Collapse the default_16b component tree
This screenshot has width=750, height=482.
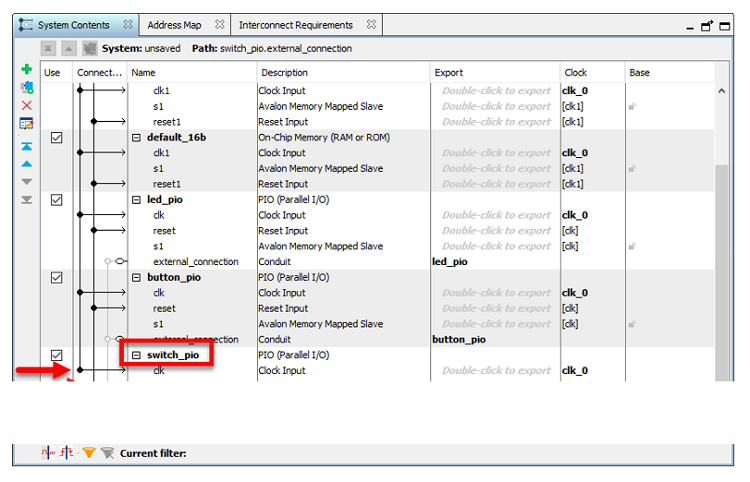(136, 138)
